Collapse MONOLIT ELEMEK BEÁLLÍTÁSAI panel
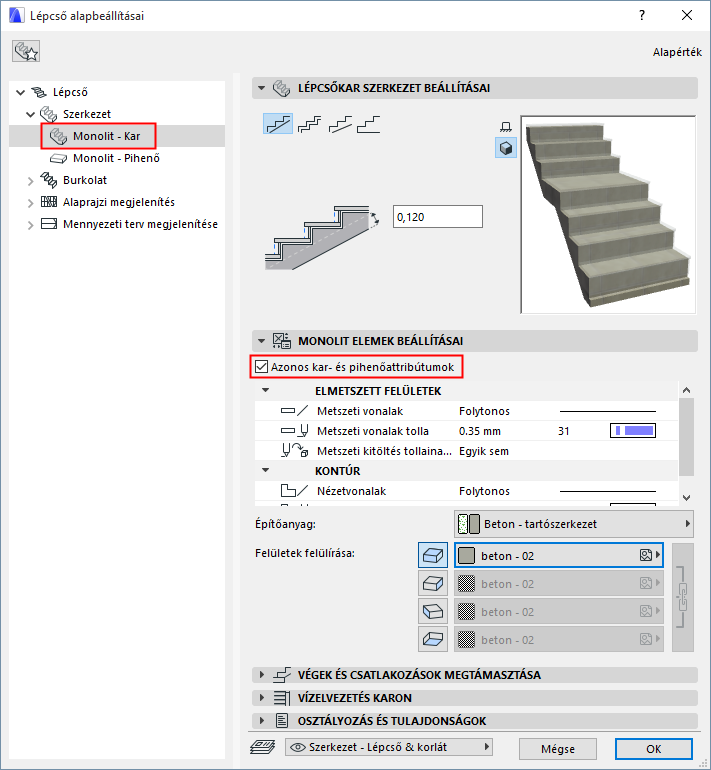711x770 pixels. [262, 341]
